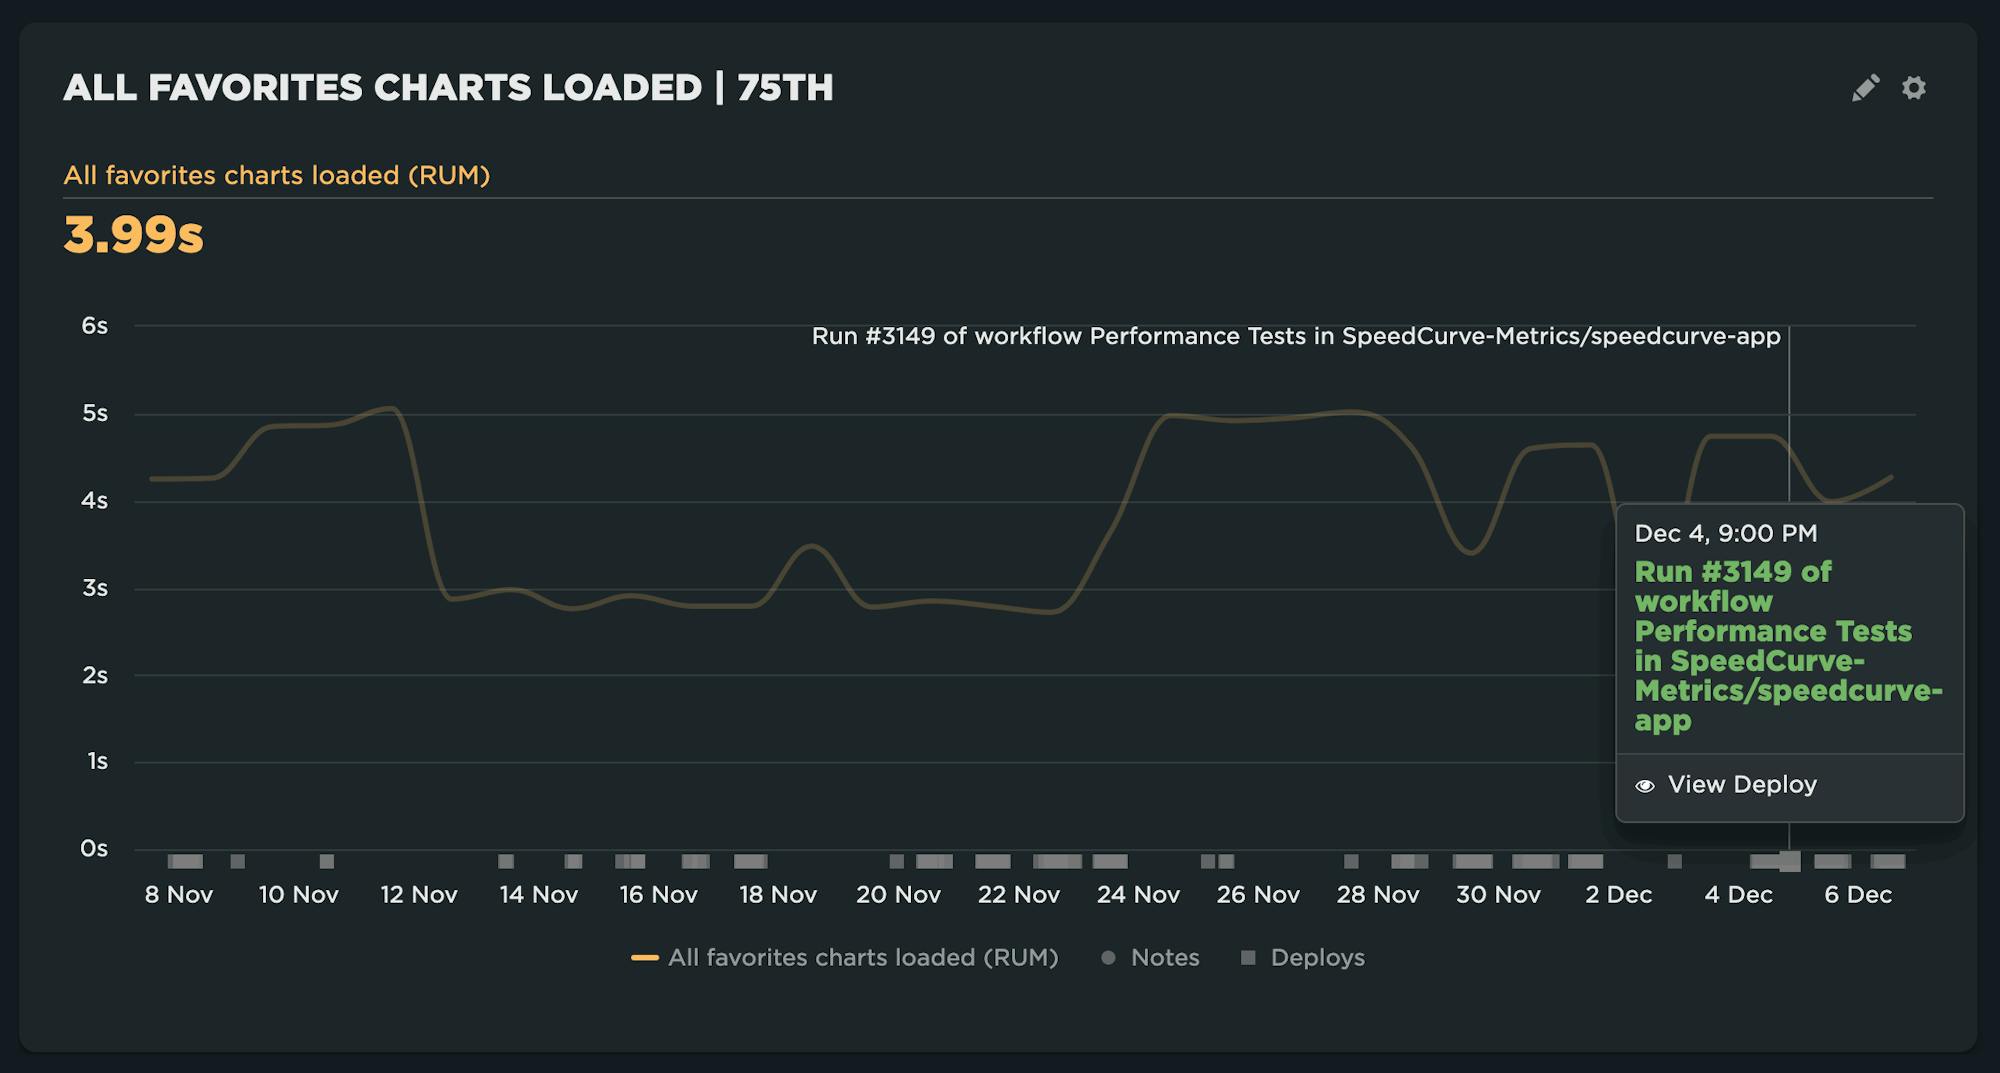
Task: Click the chart title ALL FAVORITES CHARTS LOADED
Action: (447, 88)
